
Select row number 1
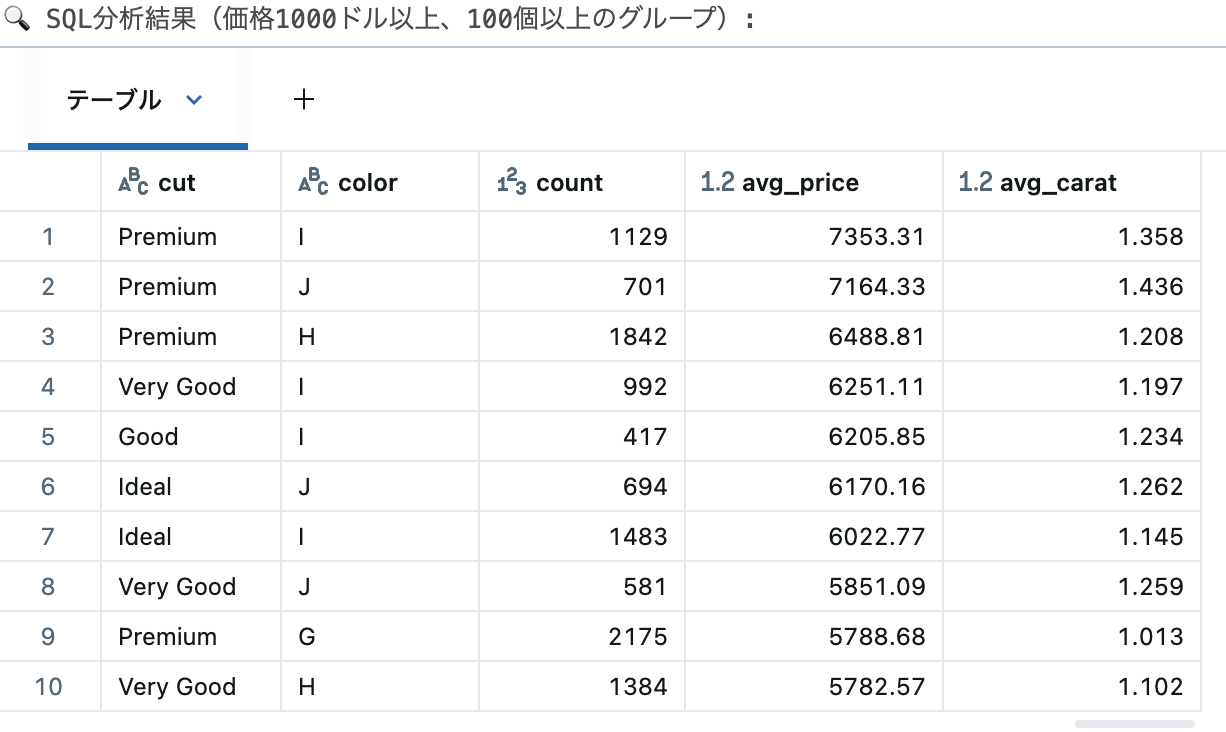(x=50, y=236)
